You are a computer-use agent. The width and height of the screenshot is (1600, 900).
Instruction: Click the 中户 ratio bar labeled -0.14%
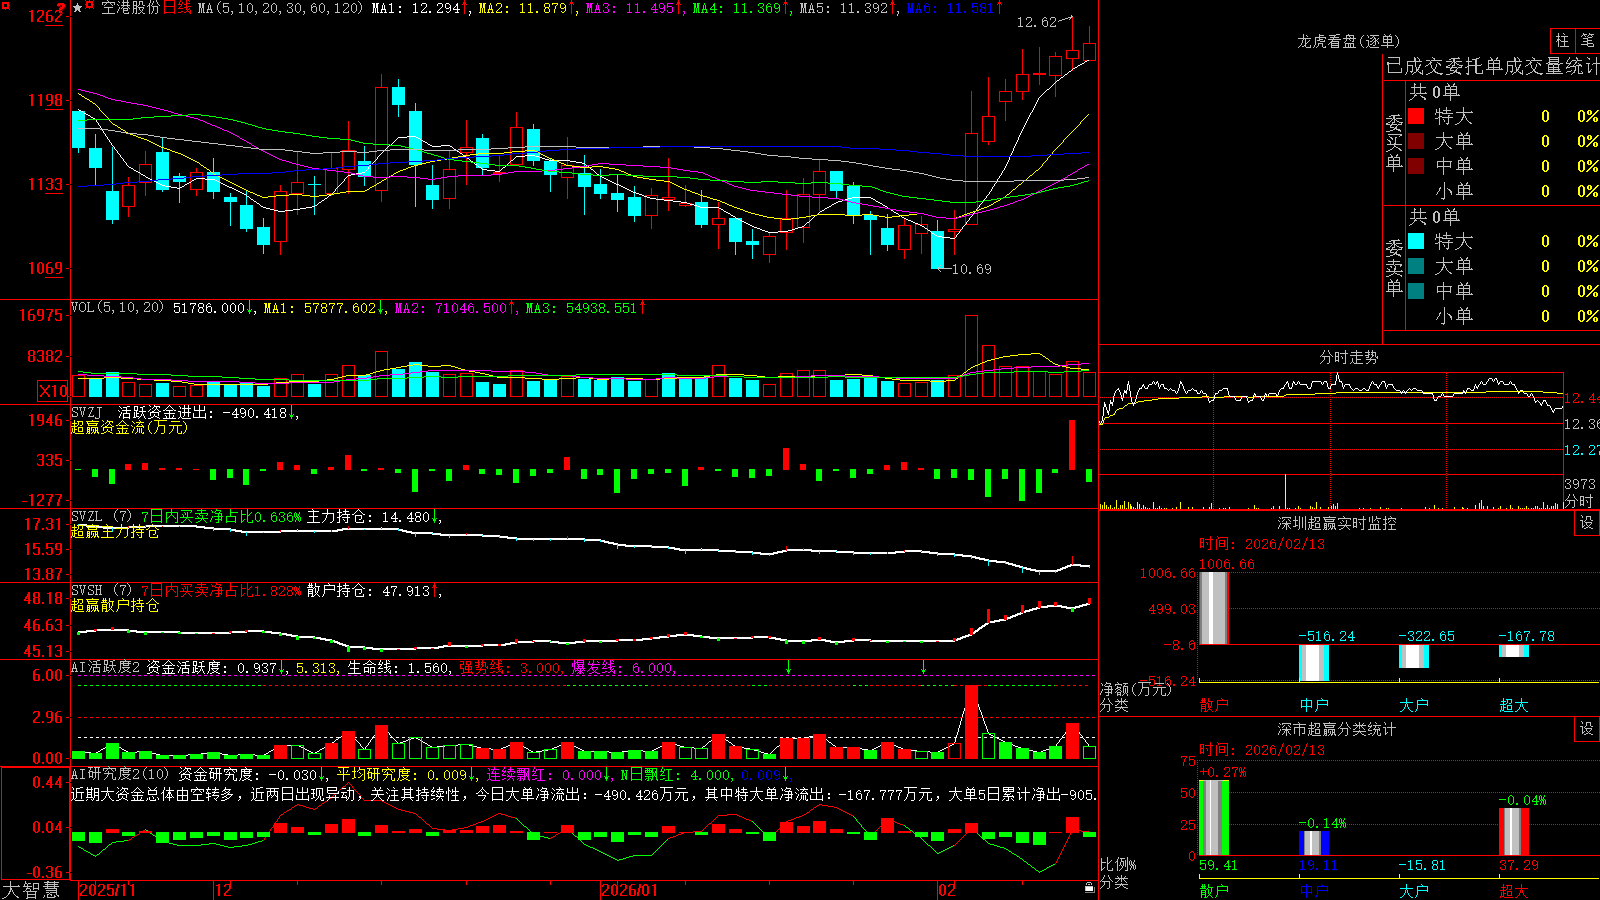(1314, 843)
